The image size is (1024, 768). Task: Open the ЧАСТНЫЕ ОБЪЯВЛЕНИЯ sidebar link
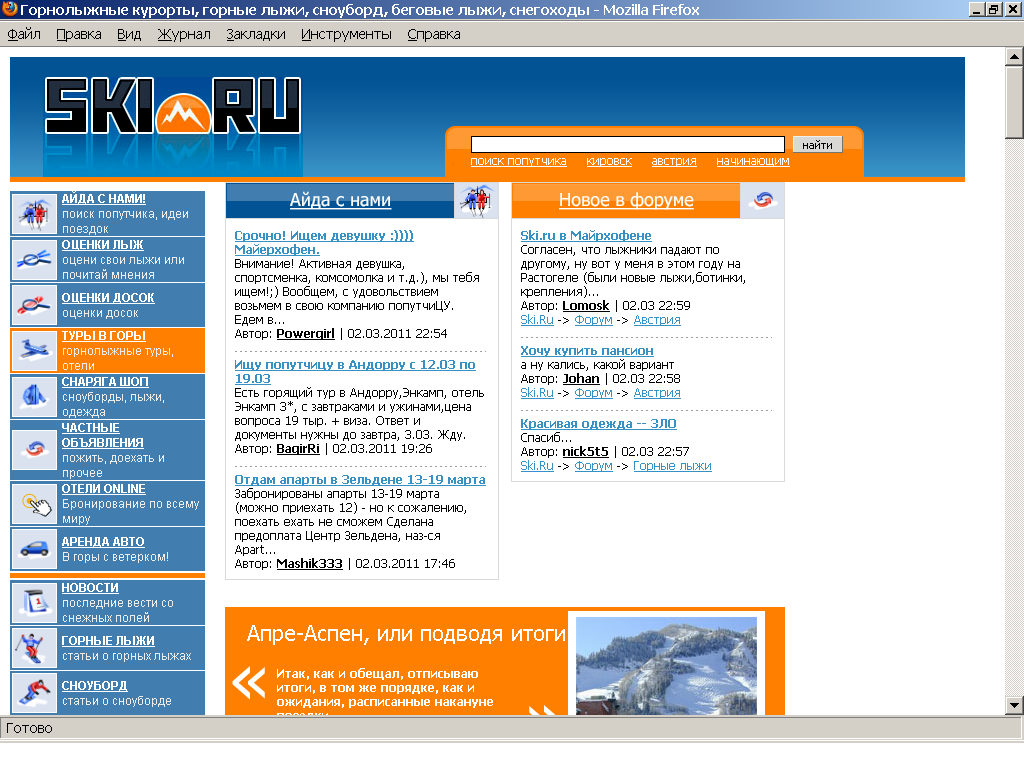coord(103,435)
